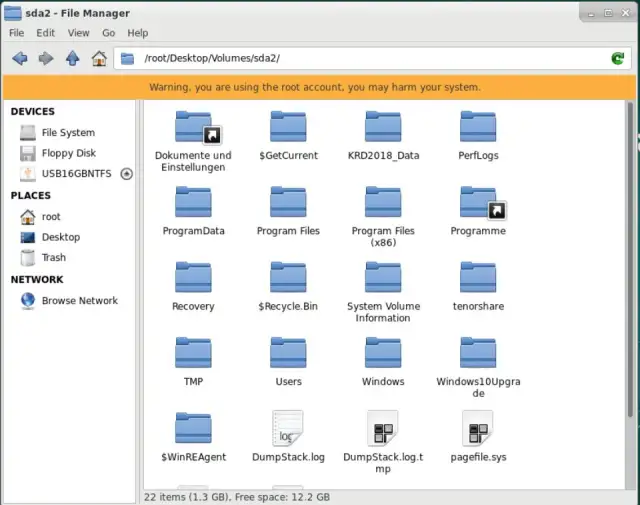The image size is (640, 505).
Task: Select the $Recycle.Bin folder
Action: click(288, 277)
